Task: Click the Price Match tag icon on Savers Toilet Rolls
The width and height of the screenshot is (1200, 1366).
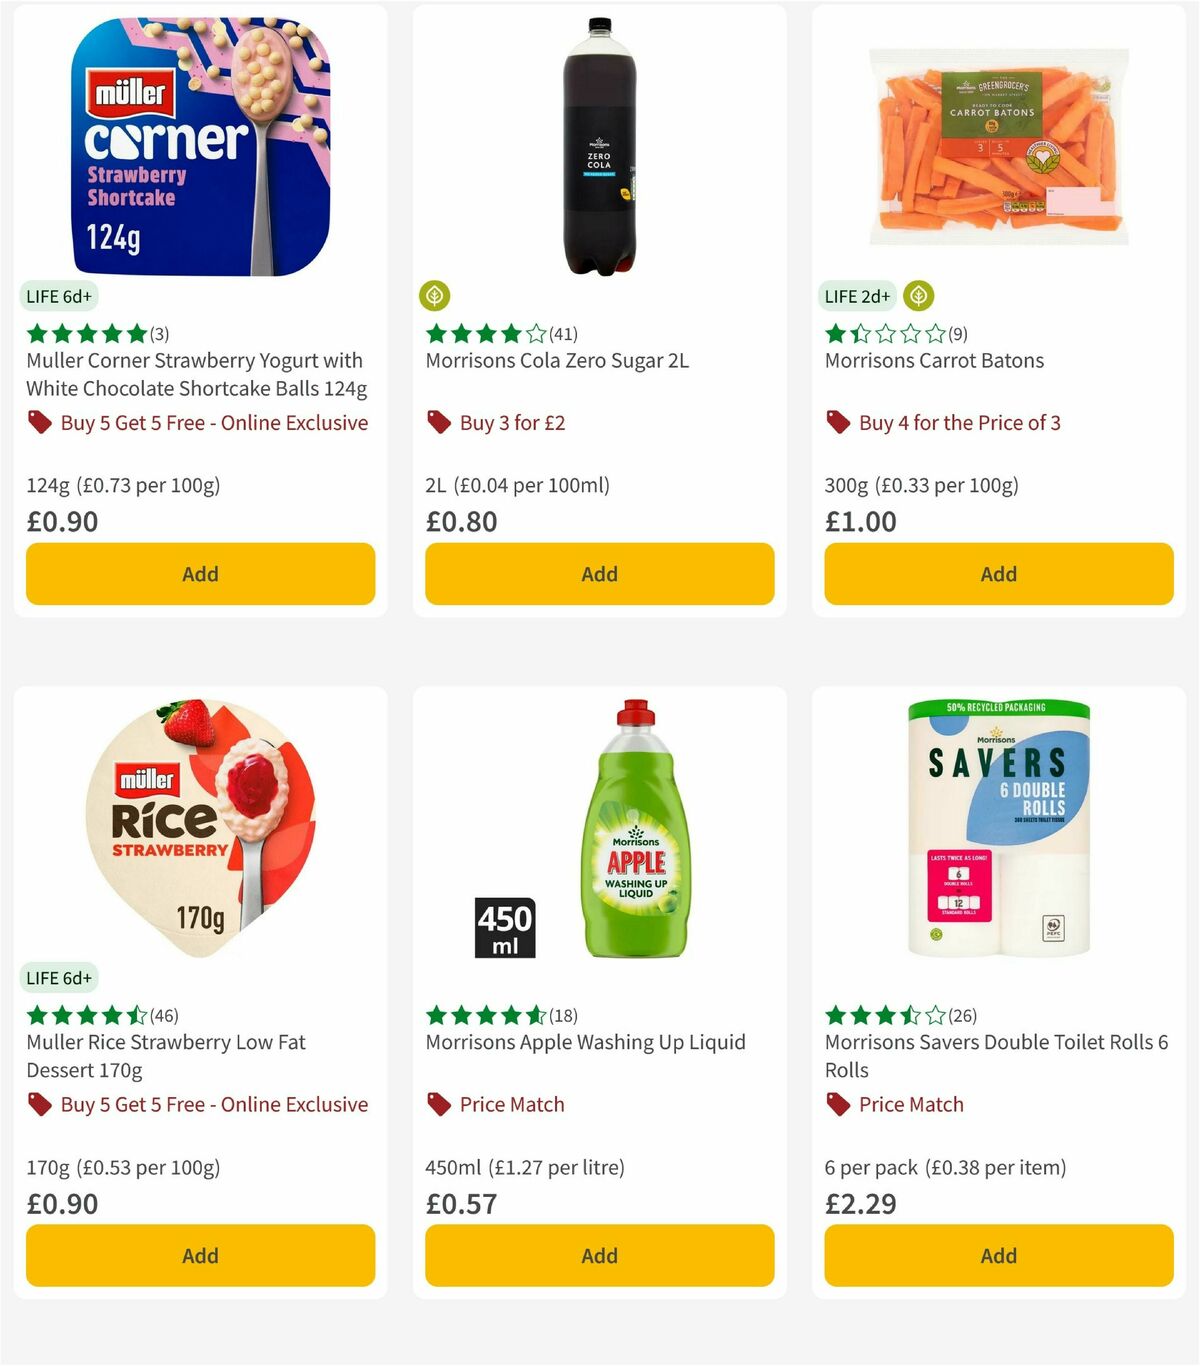Action: 837,1104
